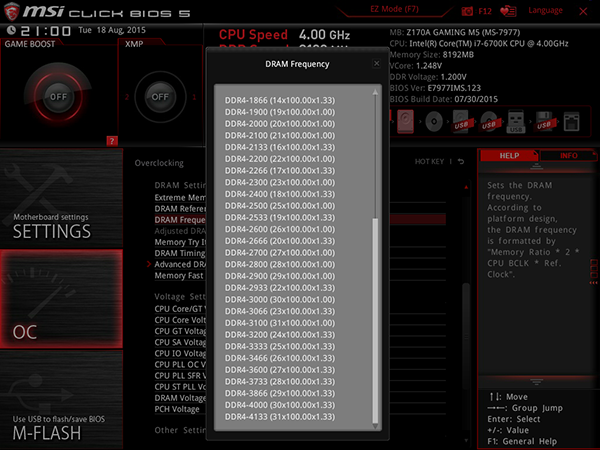Choose DDR4-2800 (28x100.00x1.00)
The height and width of the screenshot is (450, 600).
(x=280, y=264)
